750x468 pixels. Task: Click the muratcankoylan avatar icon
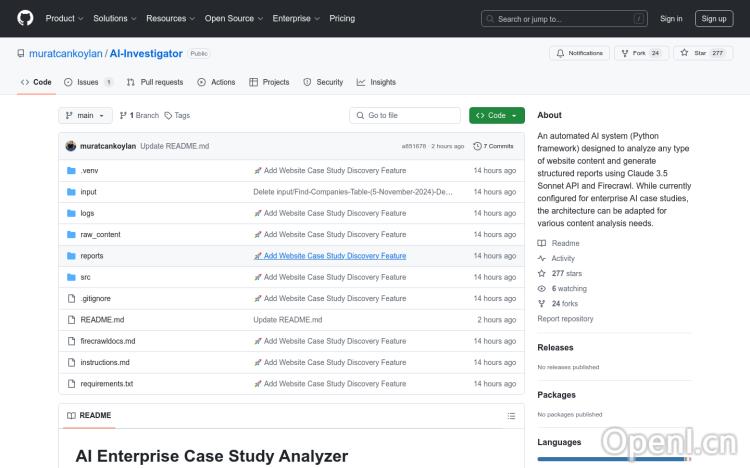pos(71,146)
